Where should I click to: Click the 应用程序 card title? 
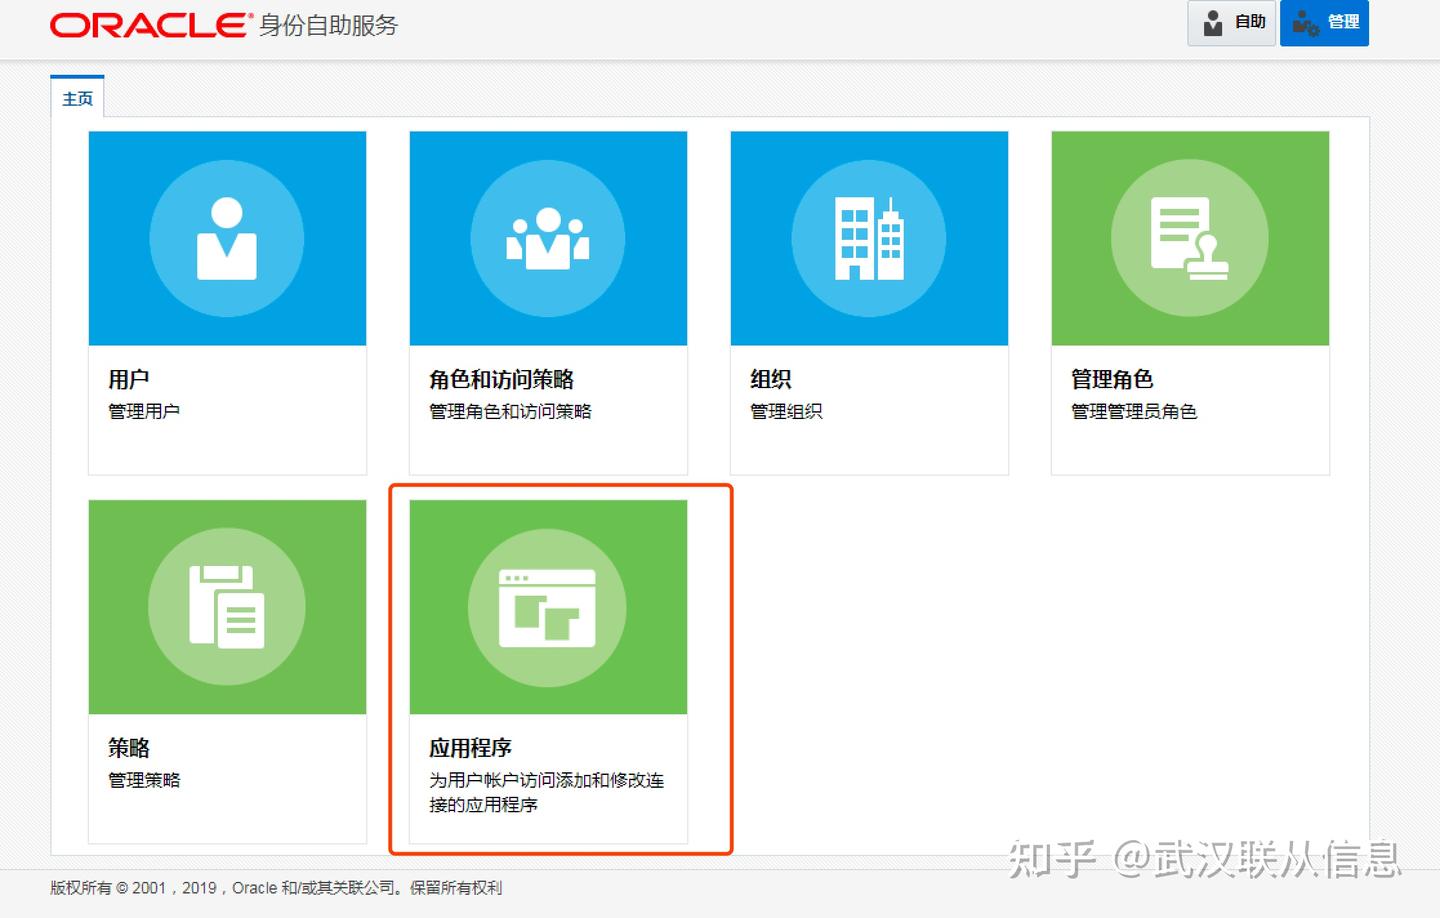471,748
